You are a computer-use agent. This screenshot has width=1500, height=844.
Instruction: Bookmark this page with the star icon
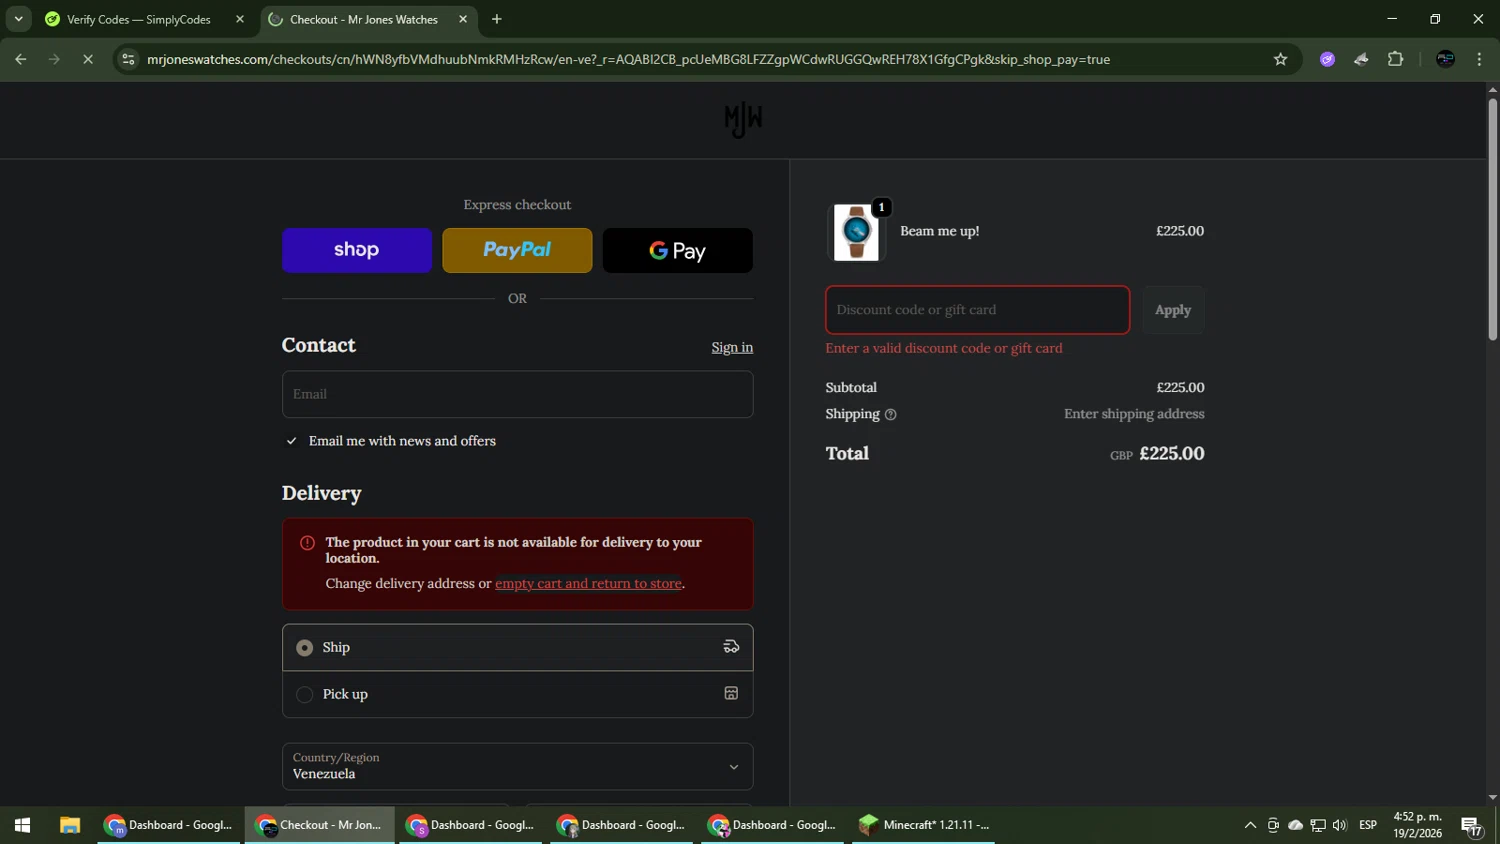tap(1280, 59)
